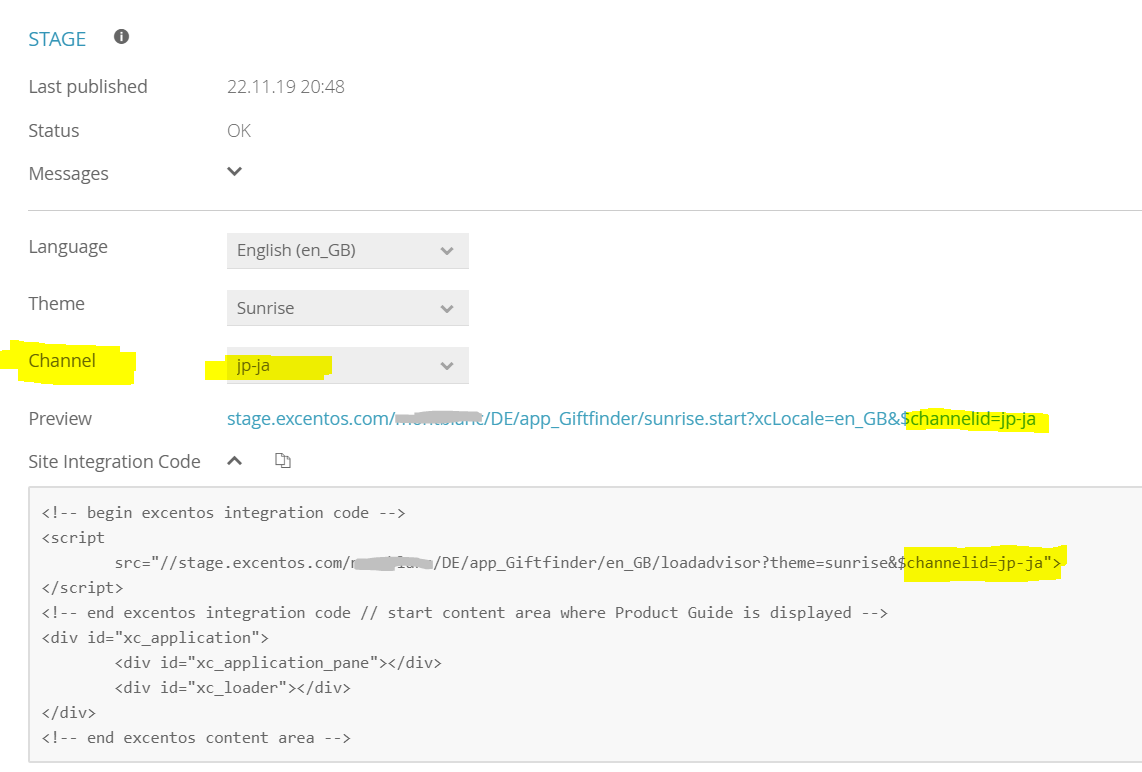Screen dimensions: 1142x772
Task: Click the STAGE heading
Action: point(57,39)
